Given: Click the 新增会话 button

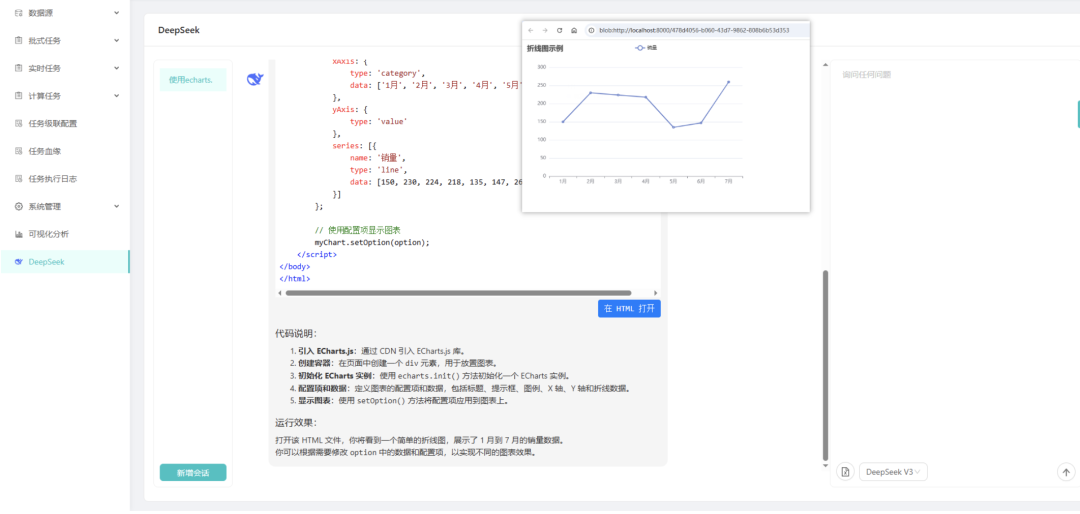Looking at the screenshot, I should [x=193, y=473].
